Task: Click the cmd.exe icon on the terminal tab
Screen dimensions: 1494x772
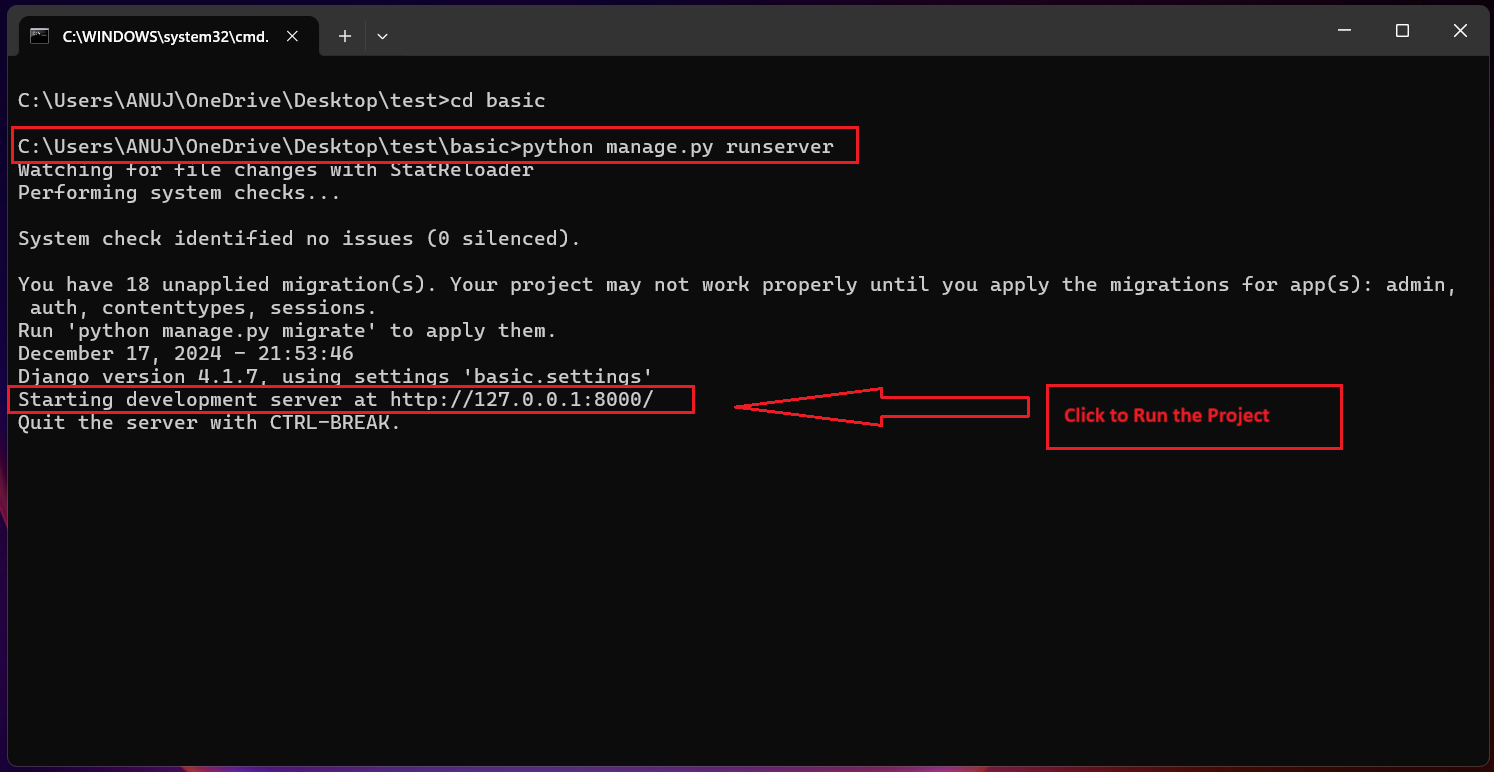Action: tap(40, 35)
